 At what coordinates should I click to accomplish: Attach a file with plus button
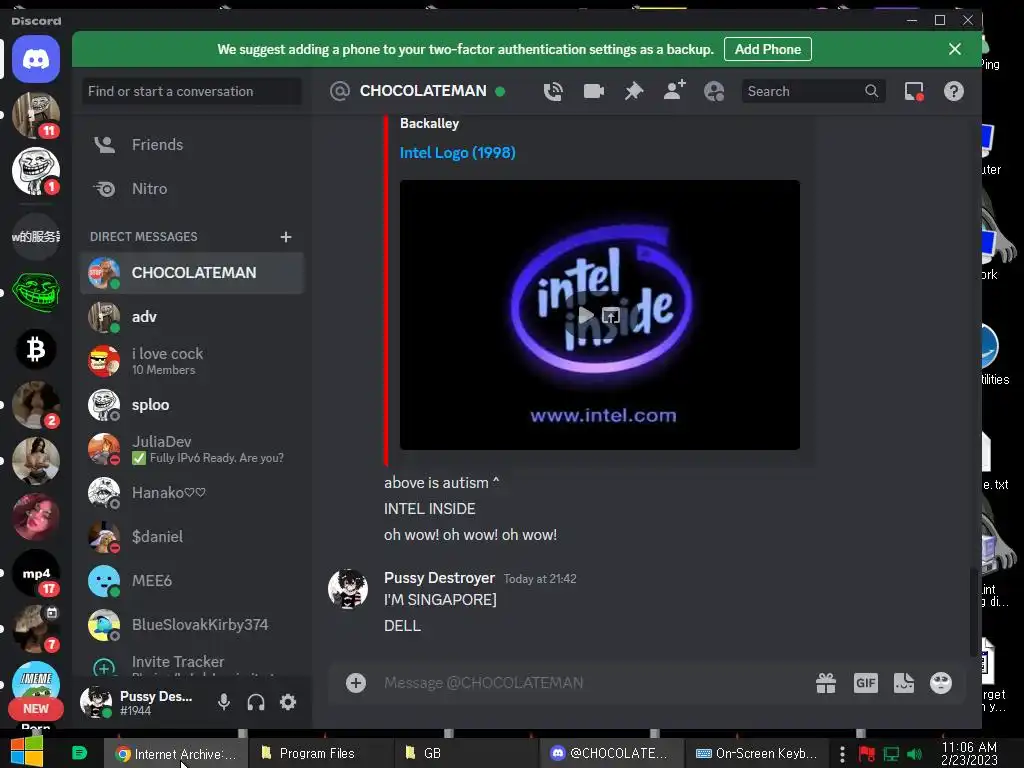coord(356,683)
